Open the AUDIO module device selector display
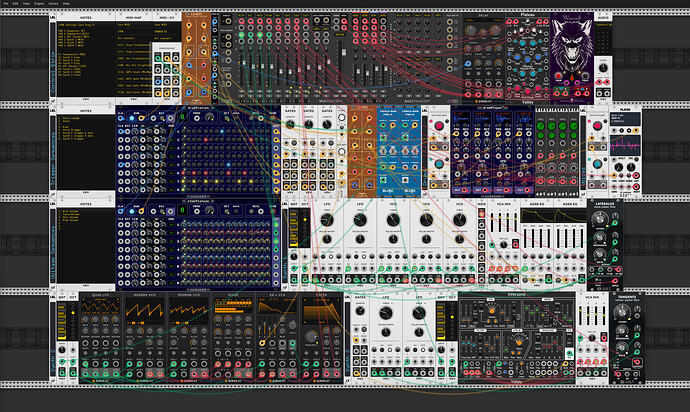Viewport: 690px width, 412px height. (603, 25)
